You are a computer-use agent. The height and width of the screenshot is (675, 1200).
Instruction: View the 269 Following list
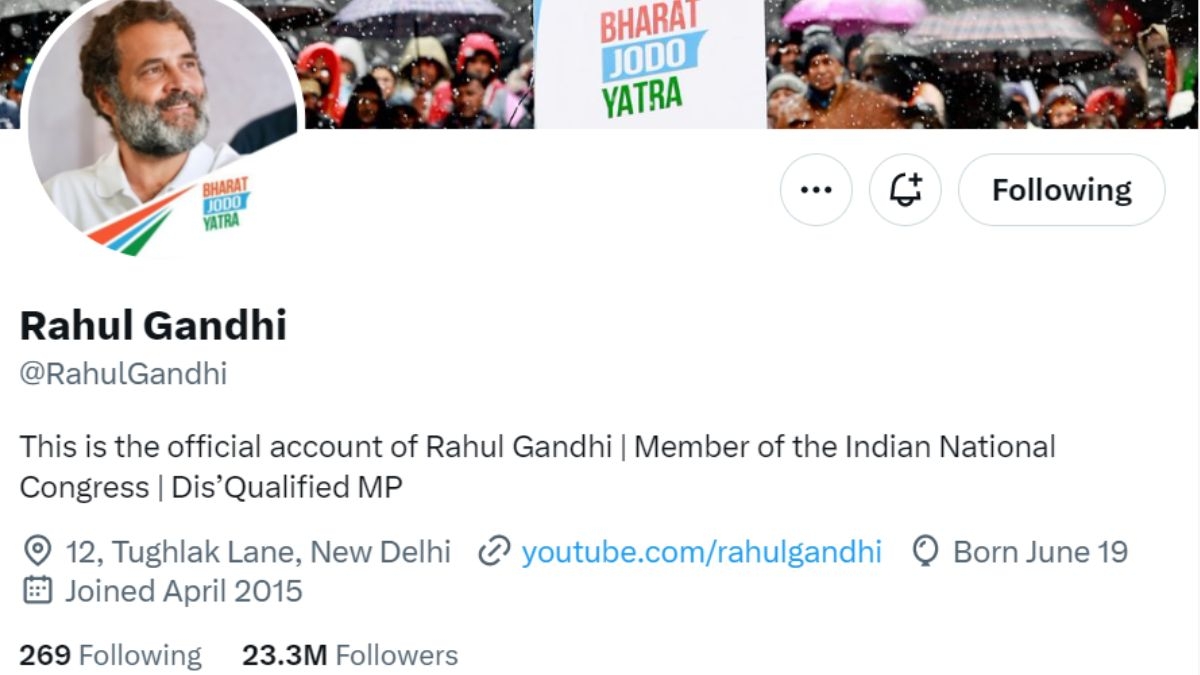(110, 655)
